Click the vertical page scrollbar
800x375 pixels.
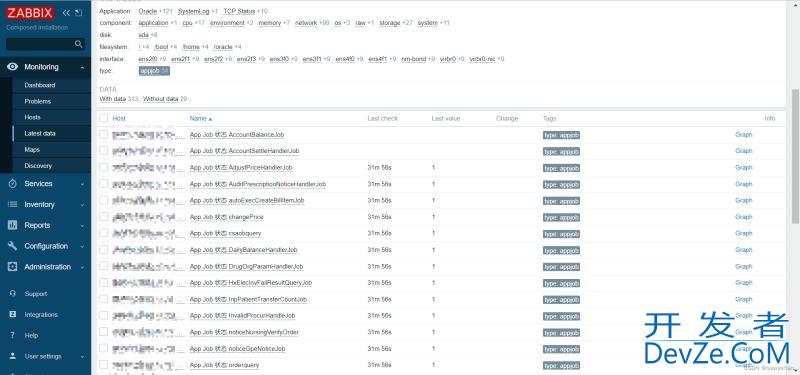795,156
